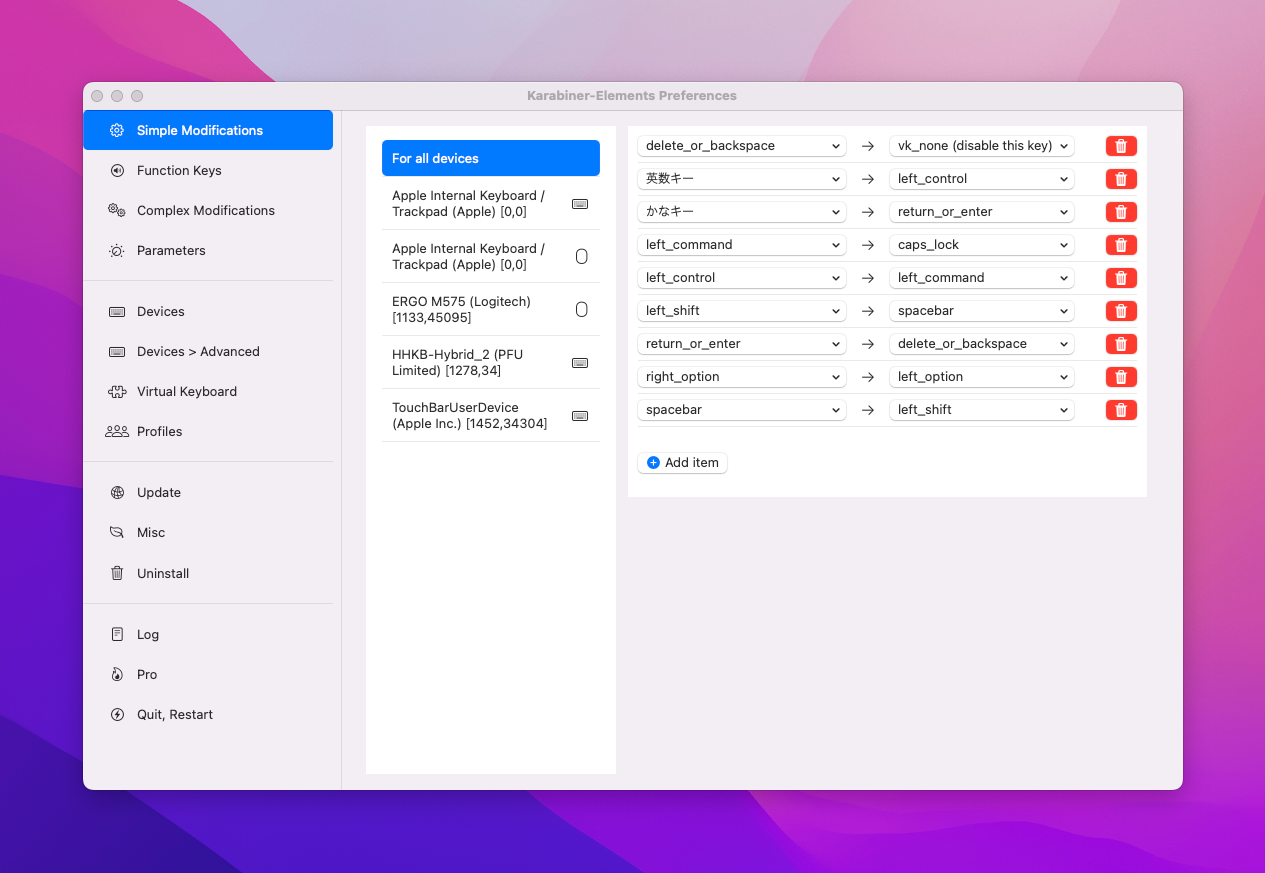Select Apple Internal Keyboard entry with mouse icon

491,256
